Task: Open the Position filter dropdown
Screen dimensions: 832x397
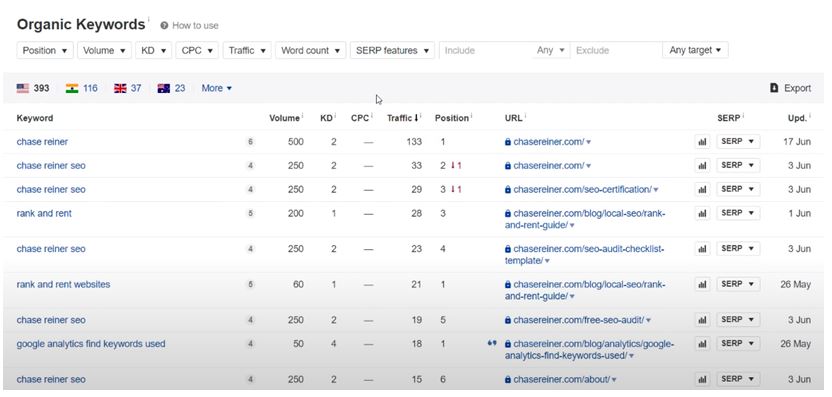Action: click(45, 50)
